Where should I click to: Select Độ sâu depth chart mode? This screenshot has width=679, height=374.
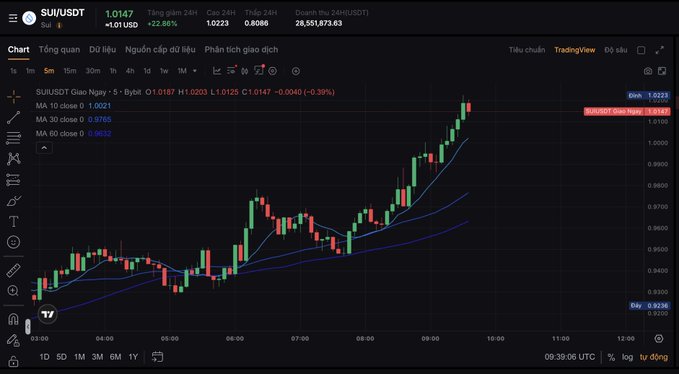click(616, 50)
